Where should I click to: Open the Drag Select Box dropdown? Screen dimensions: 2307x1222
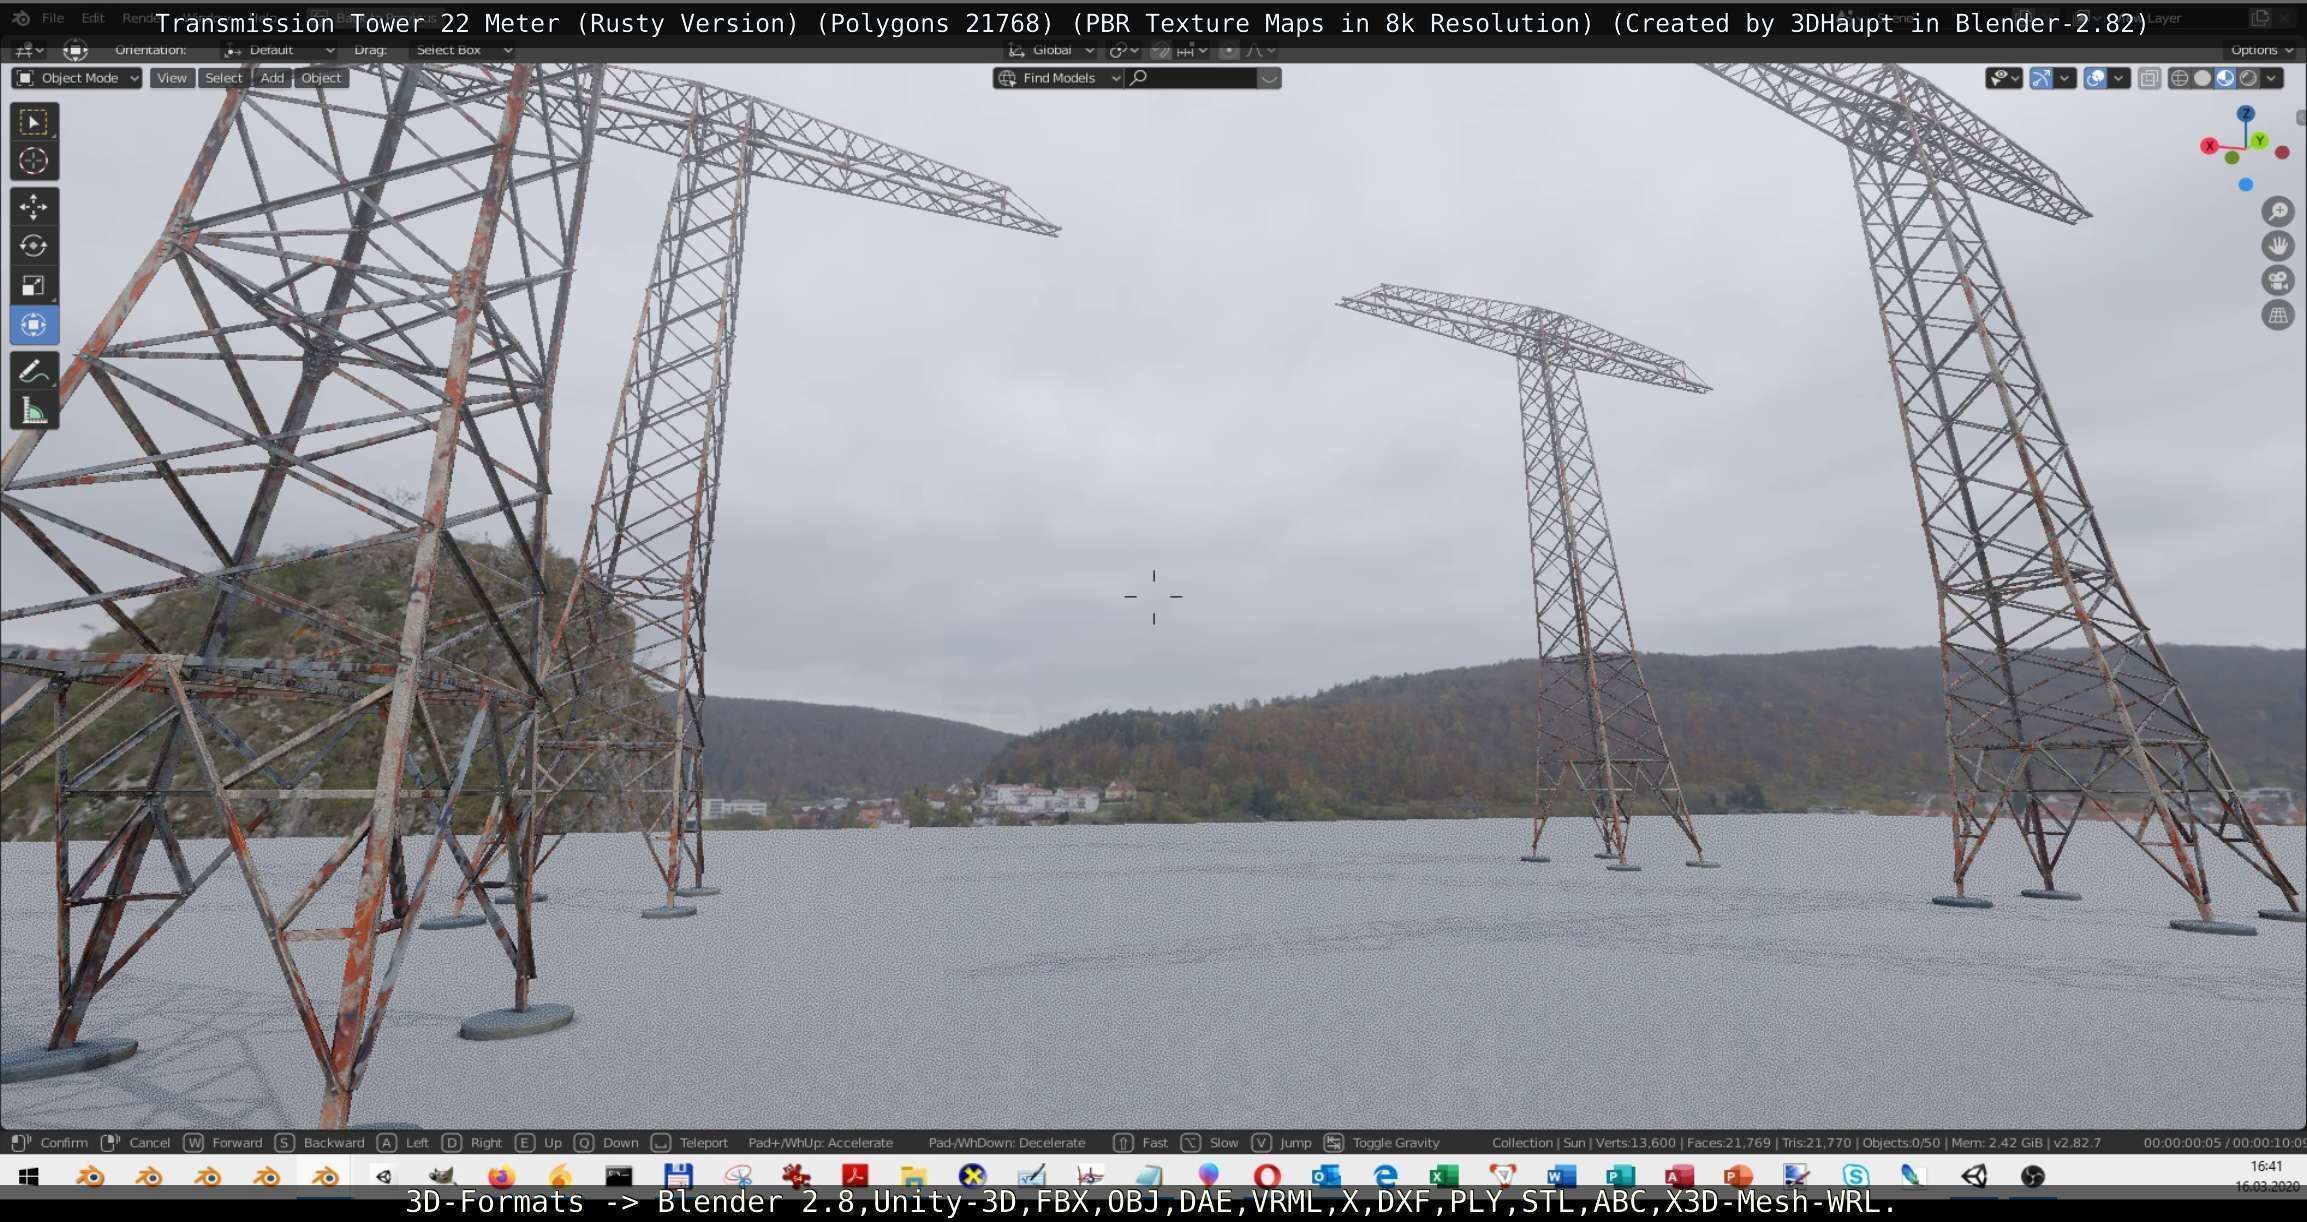464,50
